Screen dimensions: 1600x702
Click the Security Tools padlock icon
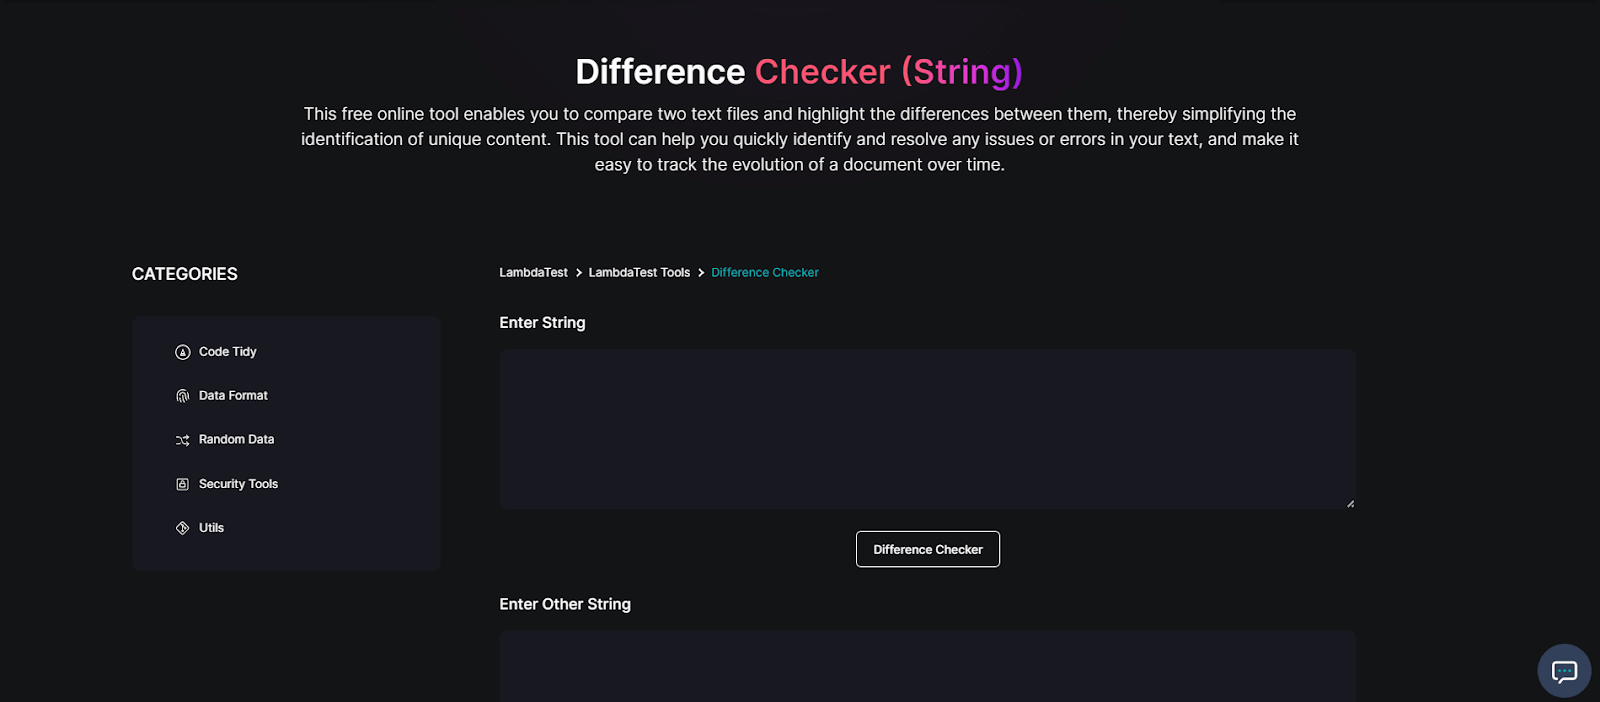(x=182, y=483)
